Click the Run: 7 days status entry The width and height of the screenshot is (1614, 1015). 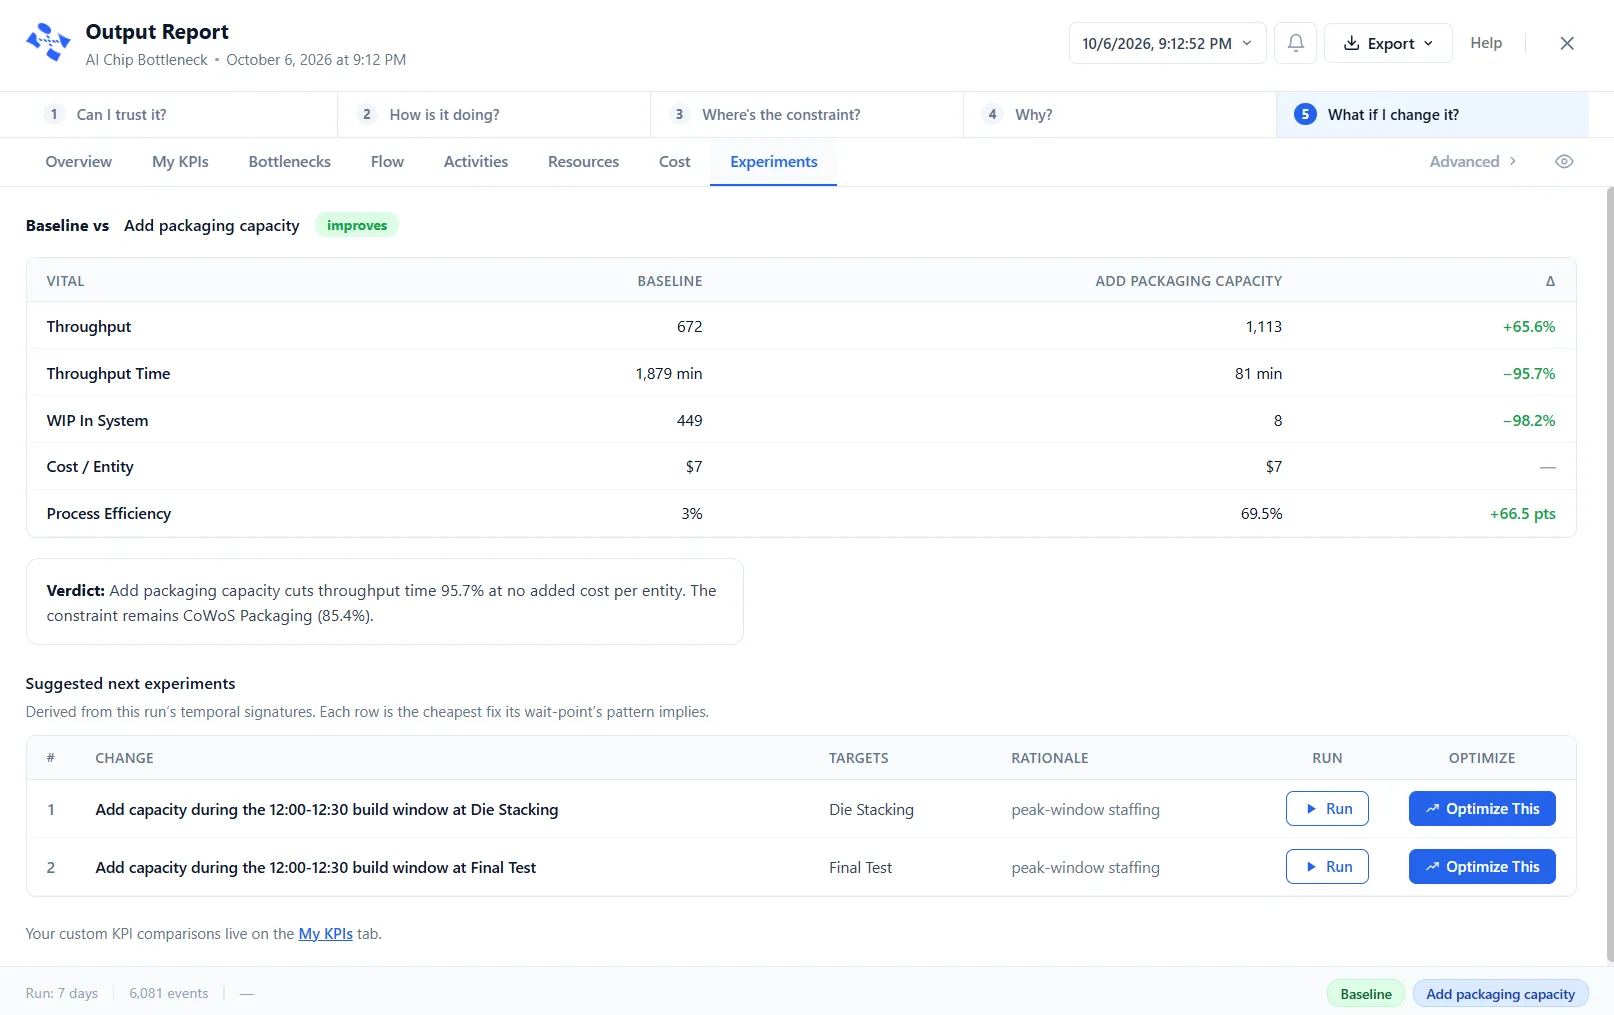pyautogui.click(x=62, y=994)
